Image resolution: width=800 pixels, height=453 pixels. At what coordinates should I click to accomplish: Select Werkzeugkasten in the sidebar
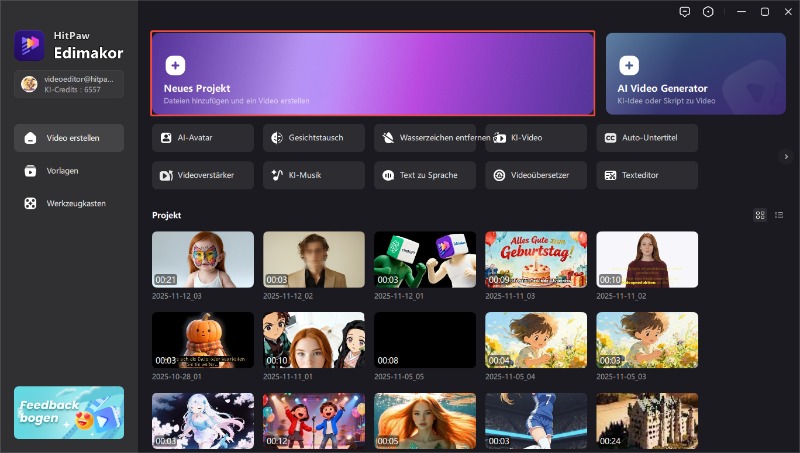69,204
